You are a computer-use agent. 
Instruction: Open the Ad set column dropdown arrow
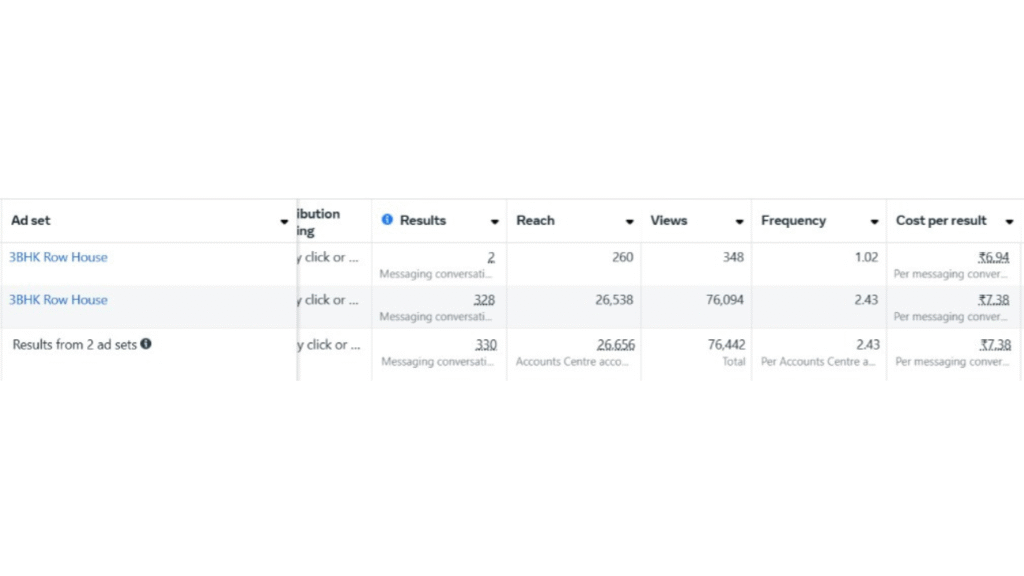[x=284, y=222]
